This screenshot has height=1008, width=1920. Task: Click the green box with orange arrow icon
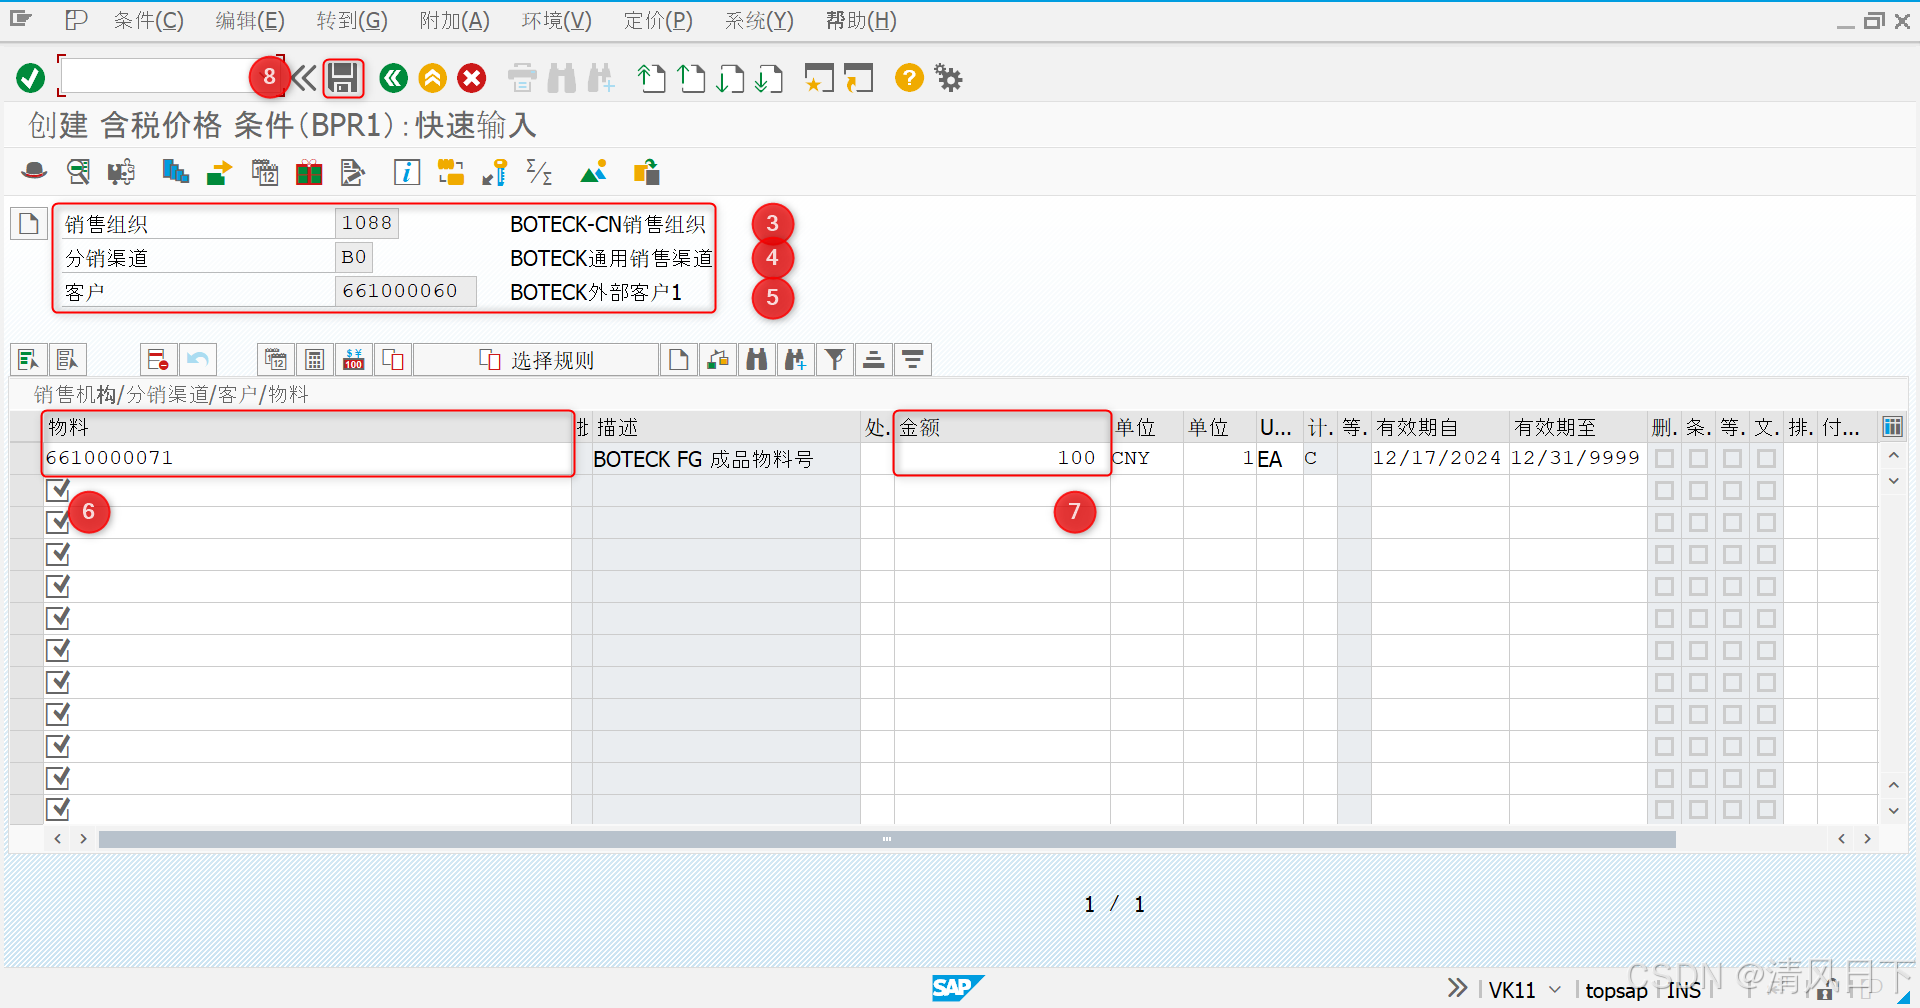(x=219, y=172)
